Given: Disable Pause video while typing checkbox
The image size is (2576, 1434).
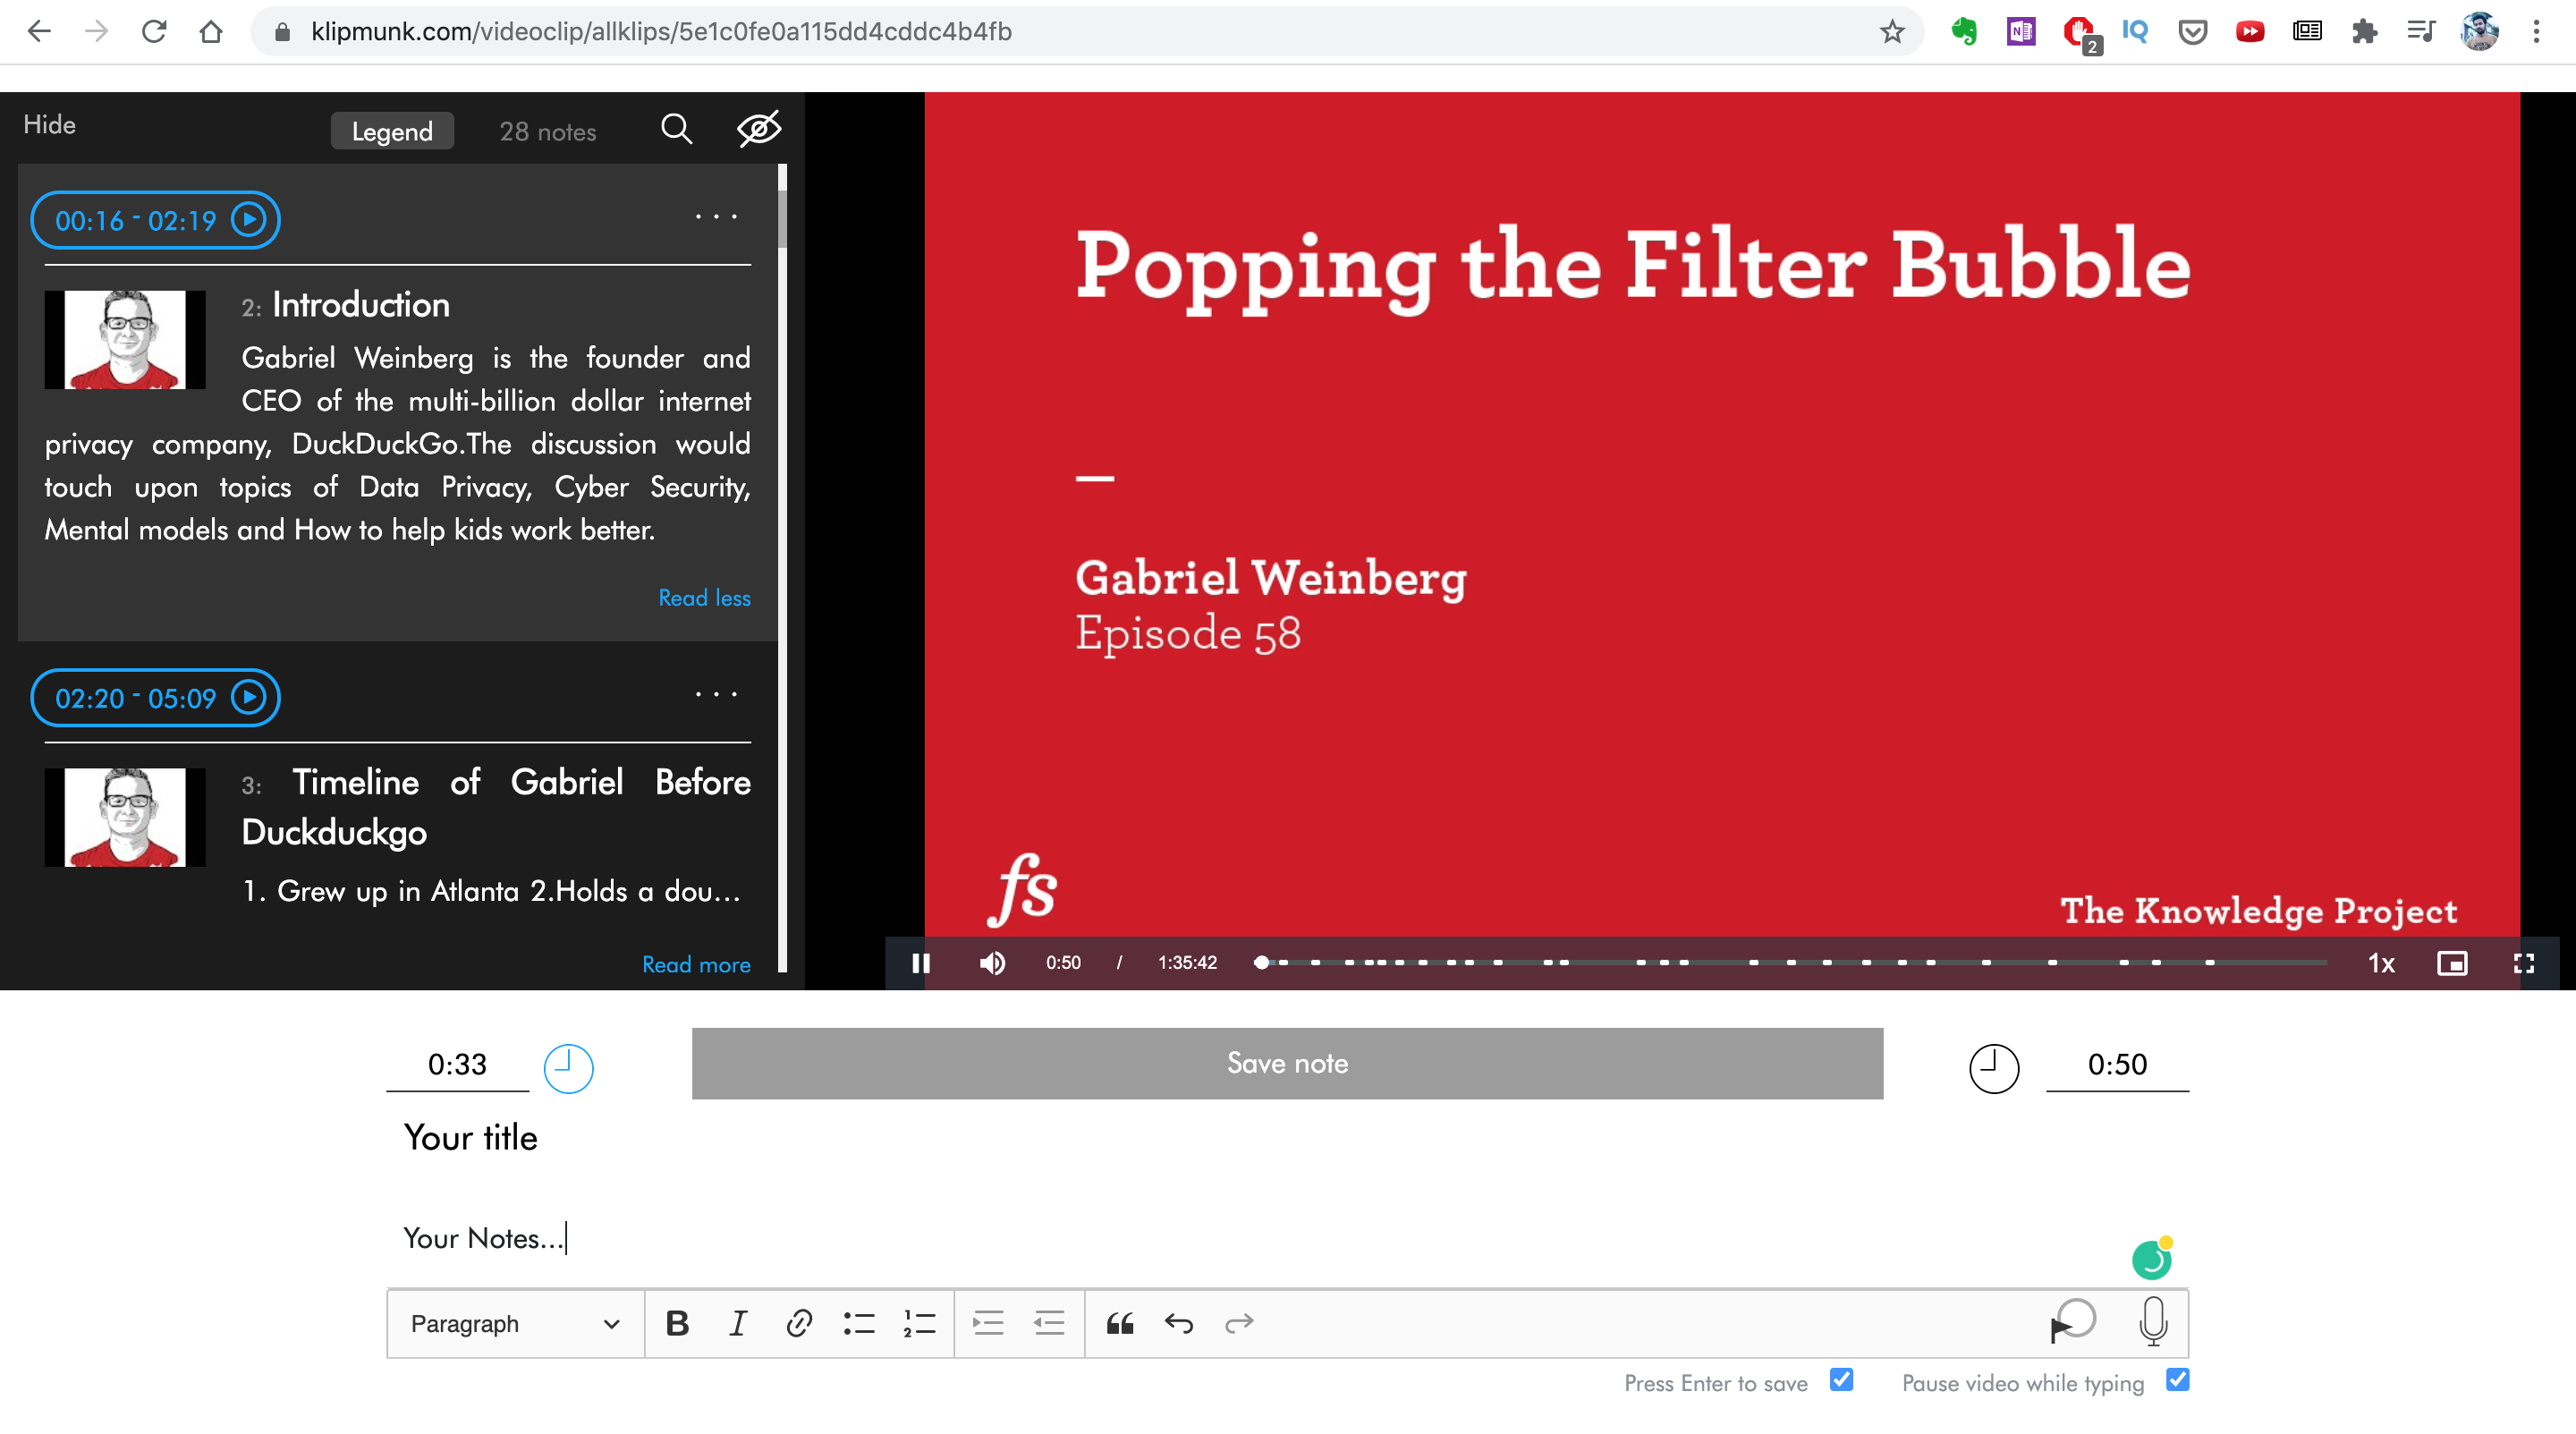Looking at the screenshot, I should click(2177, 1380).
